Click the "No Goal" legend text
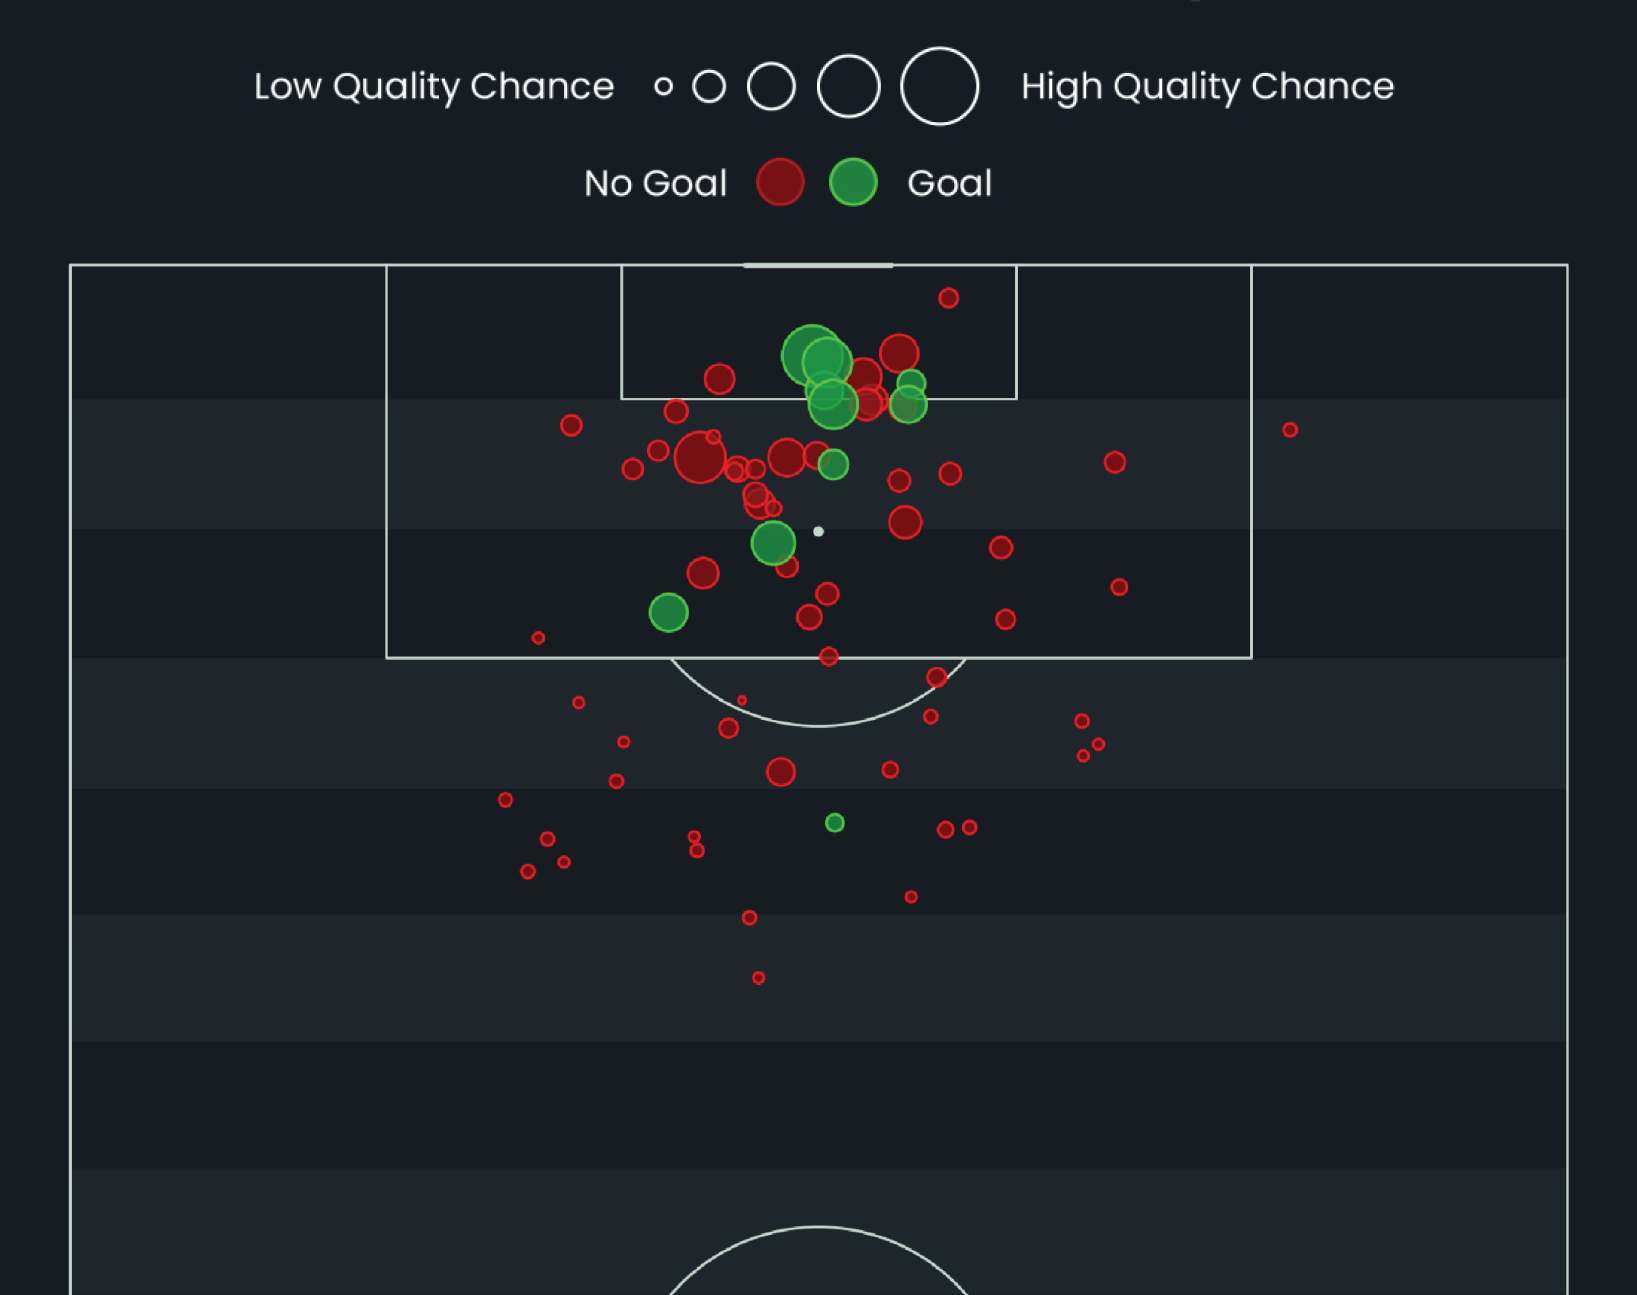This screenshot has width=1637, height=1295. [655, 184]
